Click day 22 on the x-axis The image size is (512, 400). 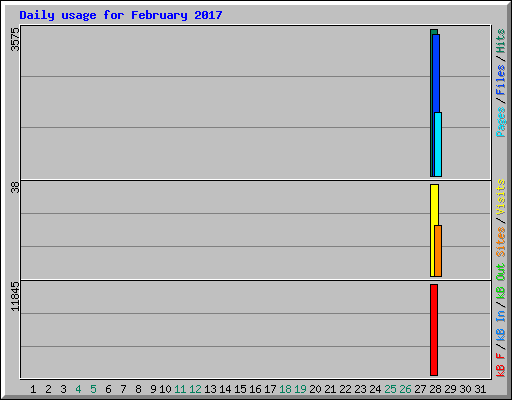click(345, 389)
